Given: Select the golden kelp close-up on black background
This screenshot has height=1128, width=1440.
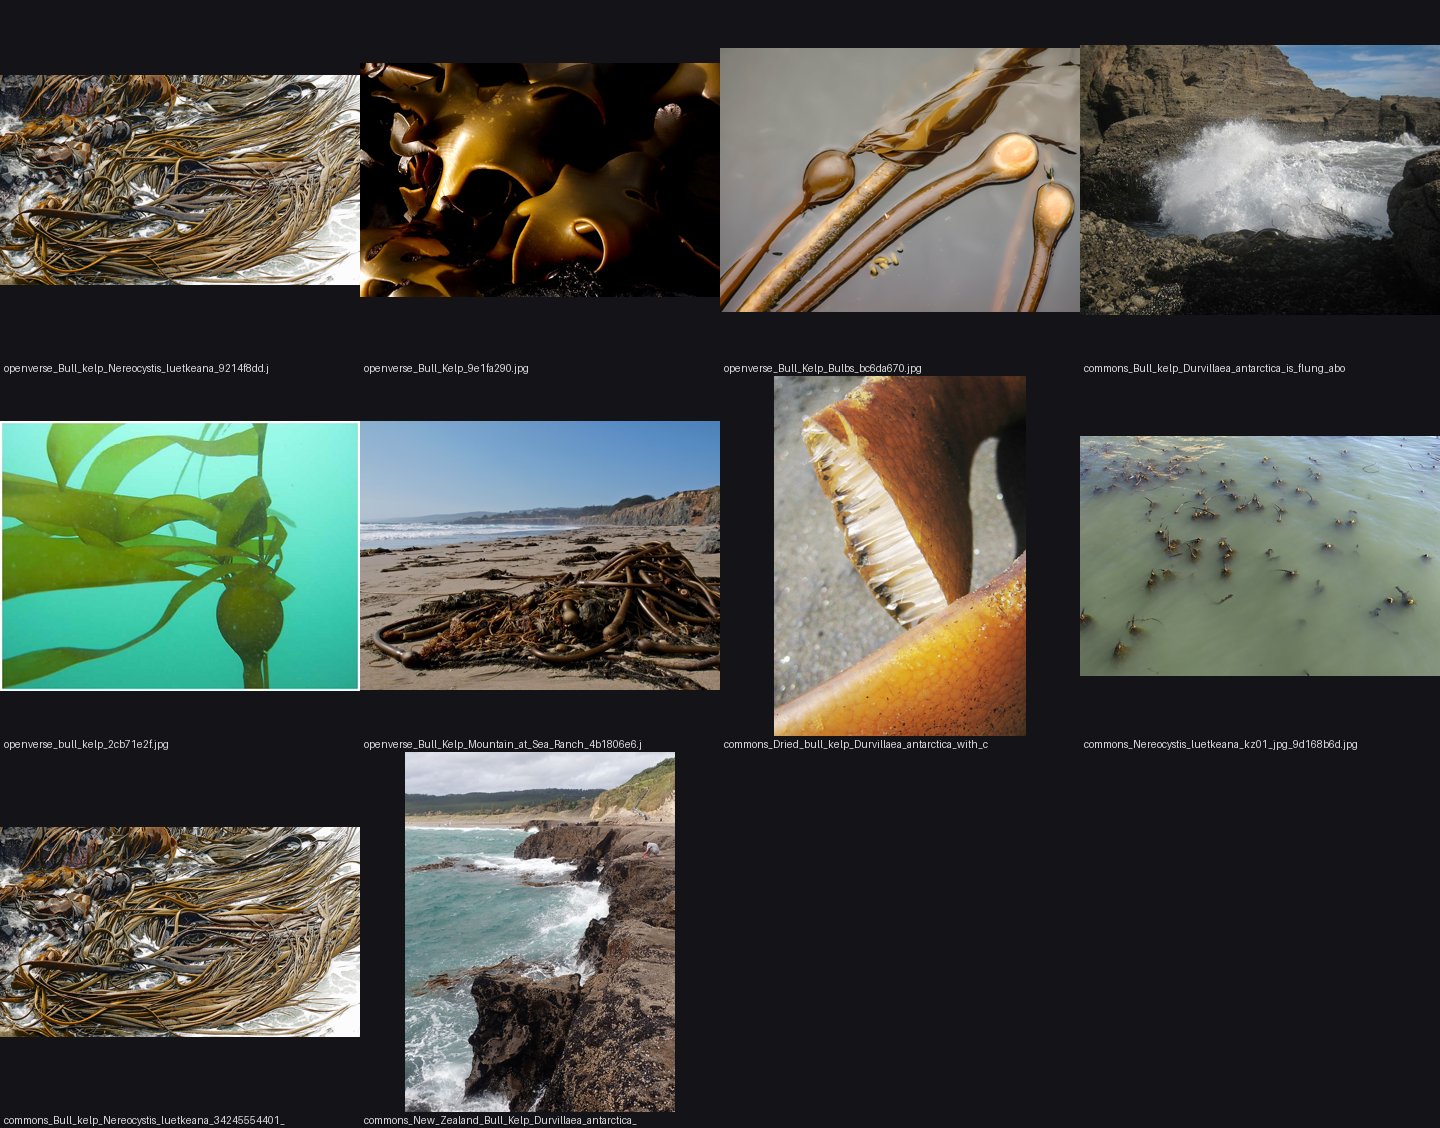Looking at the screenshot, I should (x=540, y=180).
